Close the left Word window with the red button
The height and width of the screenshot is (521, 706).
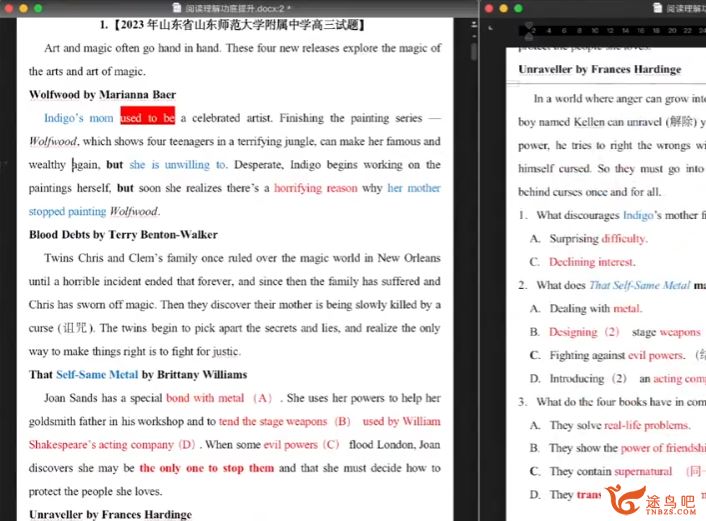coord(9,8)
